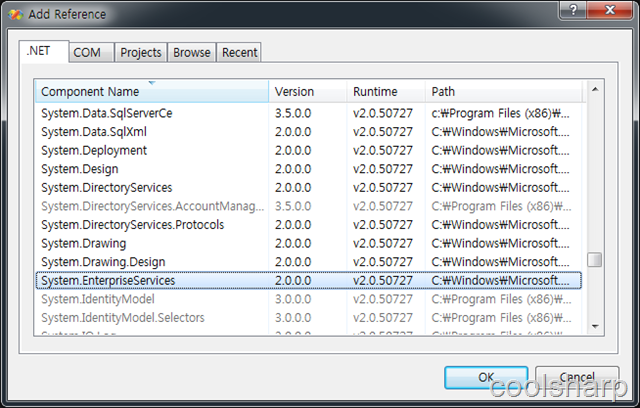This screenshot has width=640, height=408.
Task: Show the Recent tab
Action: 239,53
